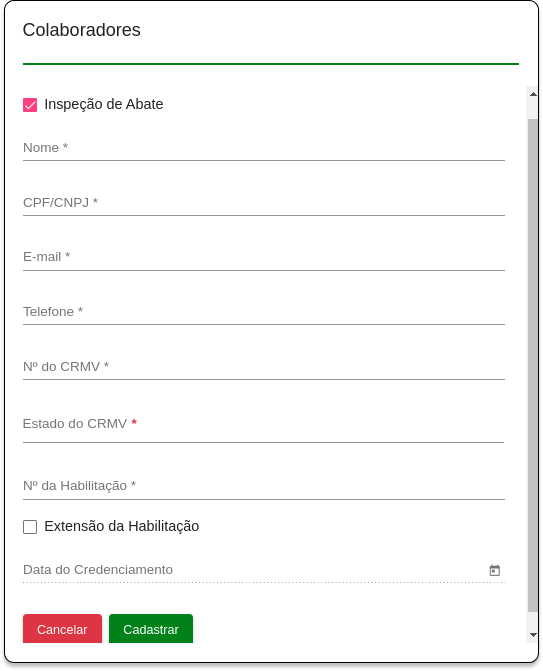Click the scrollbar down arrow

pyautogui.click(x=533, y=635)
